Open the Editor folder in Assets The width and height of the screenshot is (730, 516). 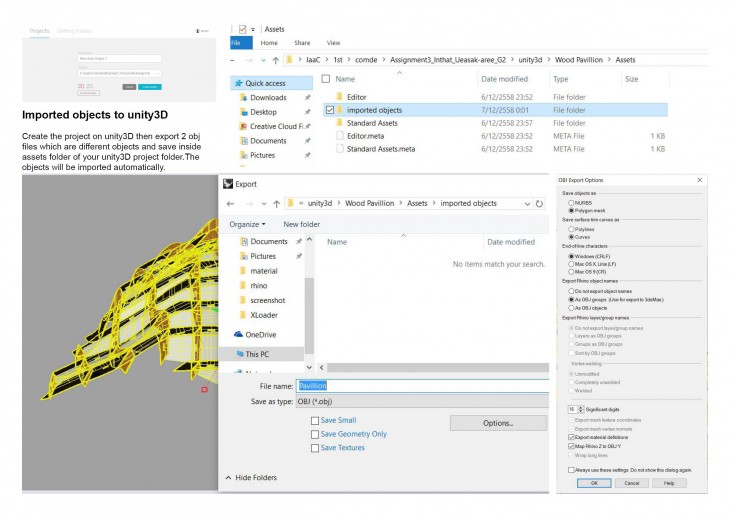pos(357,97)
